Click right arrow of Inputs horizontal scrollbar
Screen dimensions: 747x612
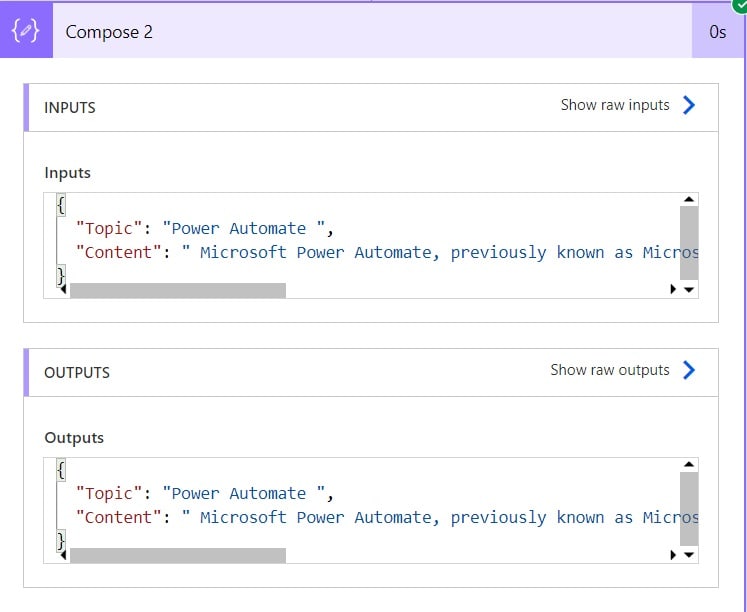(x=673, y=289)
